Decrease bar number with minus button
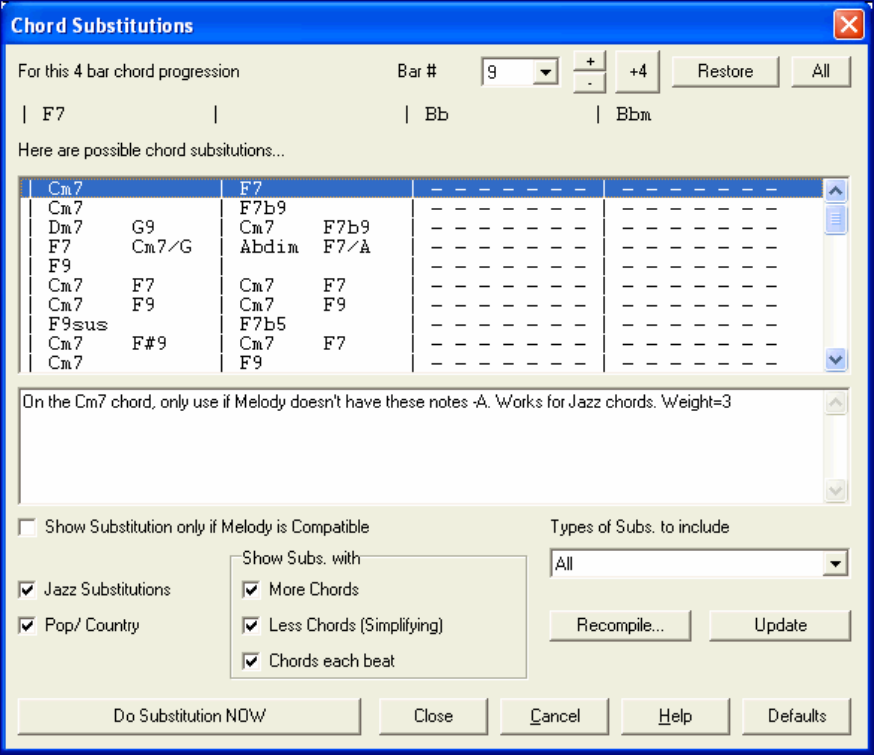This screenshot has width=874, height=755. click(x=590, y=82)
